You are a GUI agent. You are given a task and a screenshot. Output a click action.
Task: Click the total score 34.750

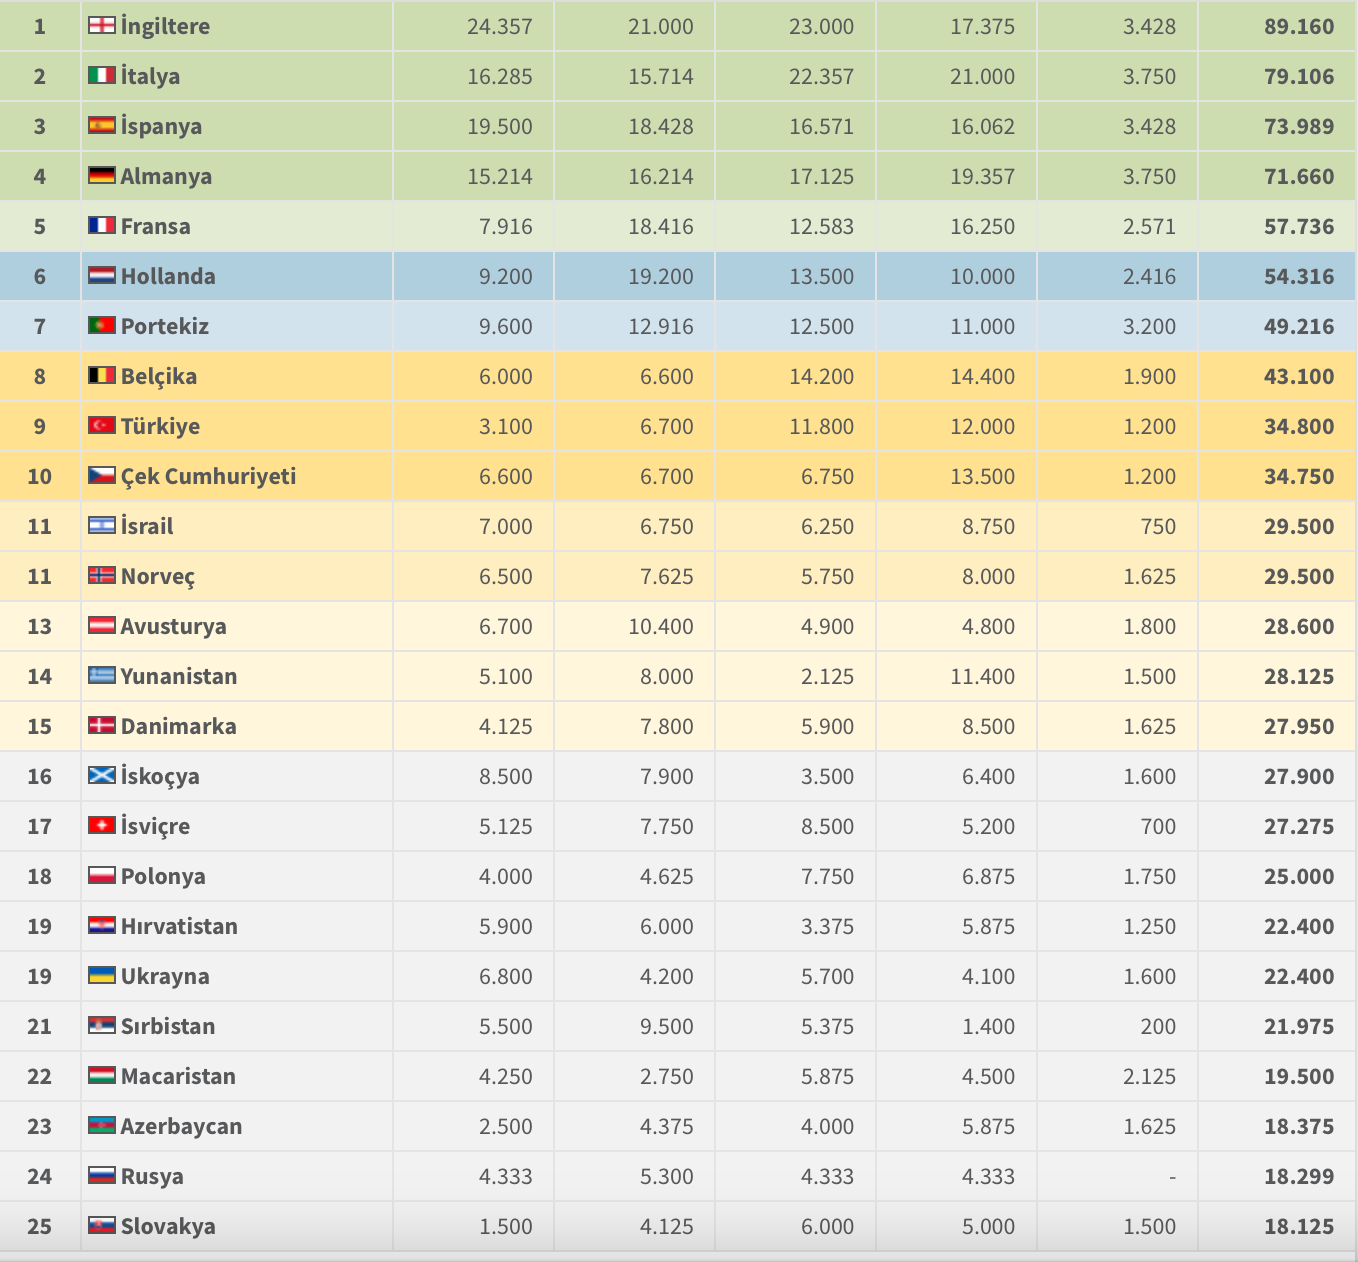1299,476
